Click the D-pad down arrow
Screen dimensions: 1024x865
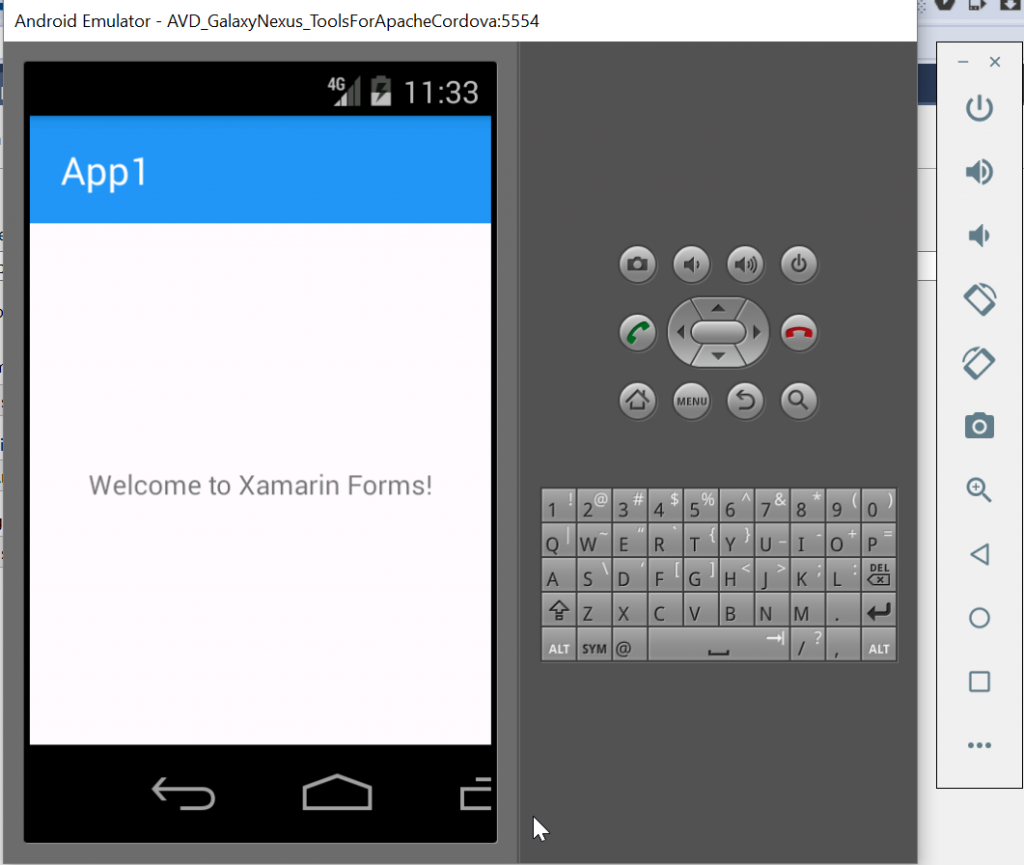point(718,356)
